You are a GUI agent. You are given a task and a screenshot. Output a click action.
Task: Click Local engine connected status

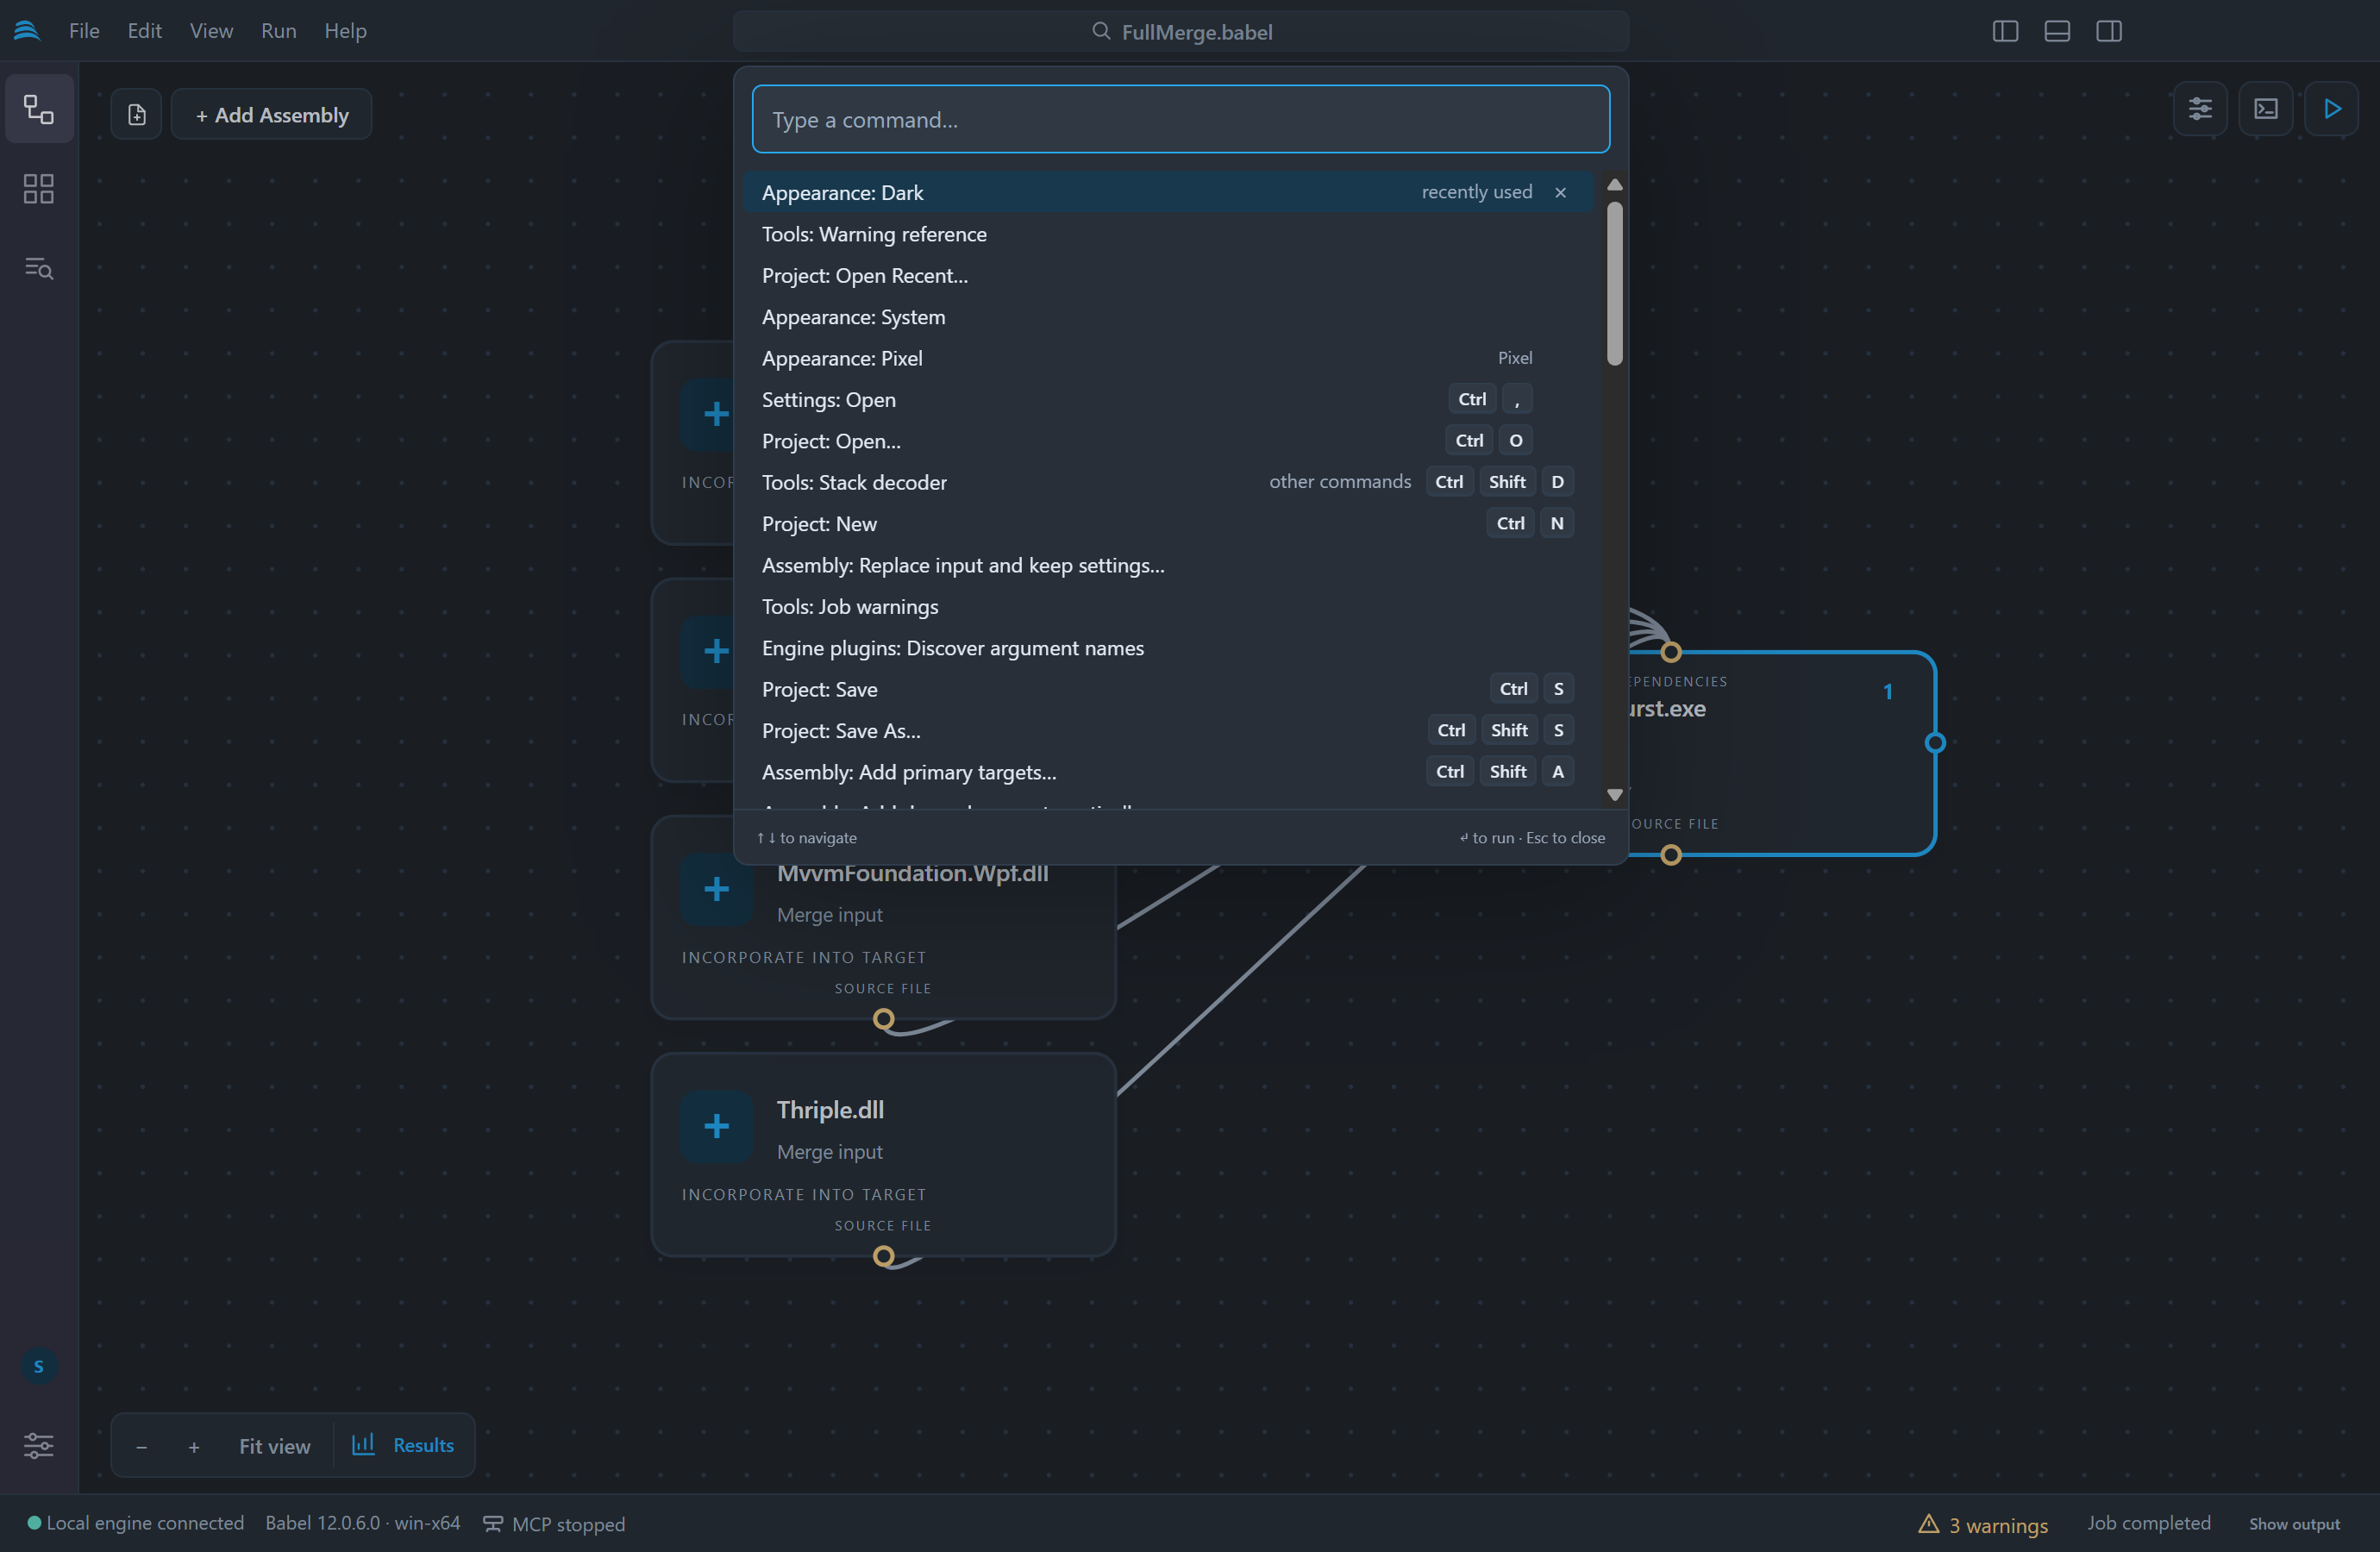[135, 1523]
